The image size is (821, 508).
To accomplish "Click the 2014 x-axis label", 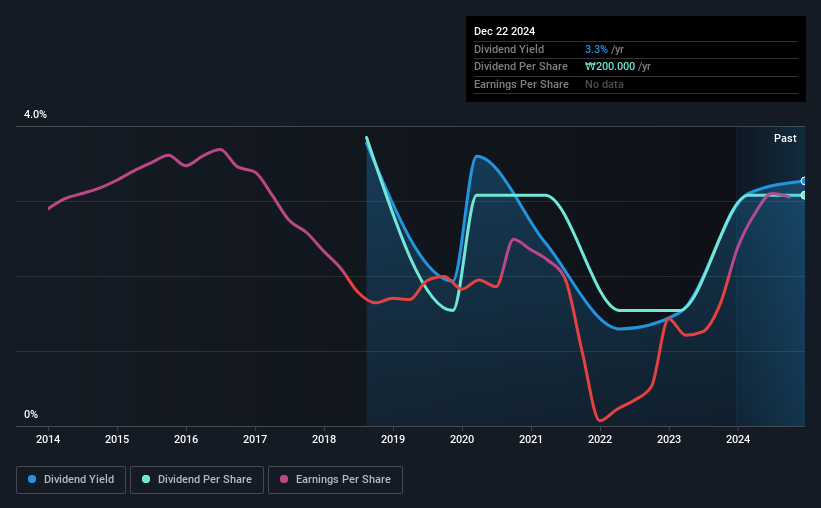I will [x=48, y=439].
